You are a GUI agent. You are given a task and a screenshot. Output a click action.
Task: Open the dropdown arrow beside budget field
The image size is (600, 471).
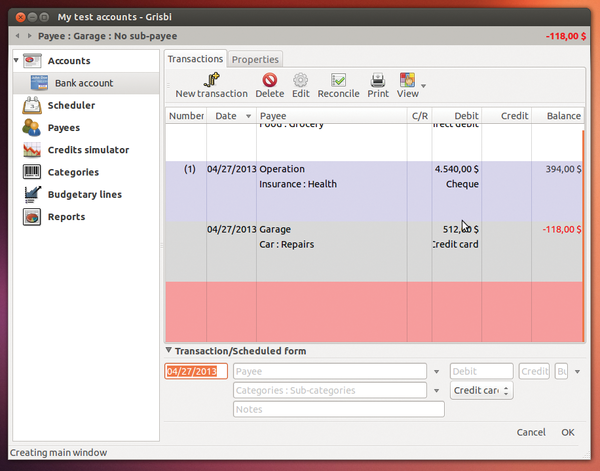point(577,372)
